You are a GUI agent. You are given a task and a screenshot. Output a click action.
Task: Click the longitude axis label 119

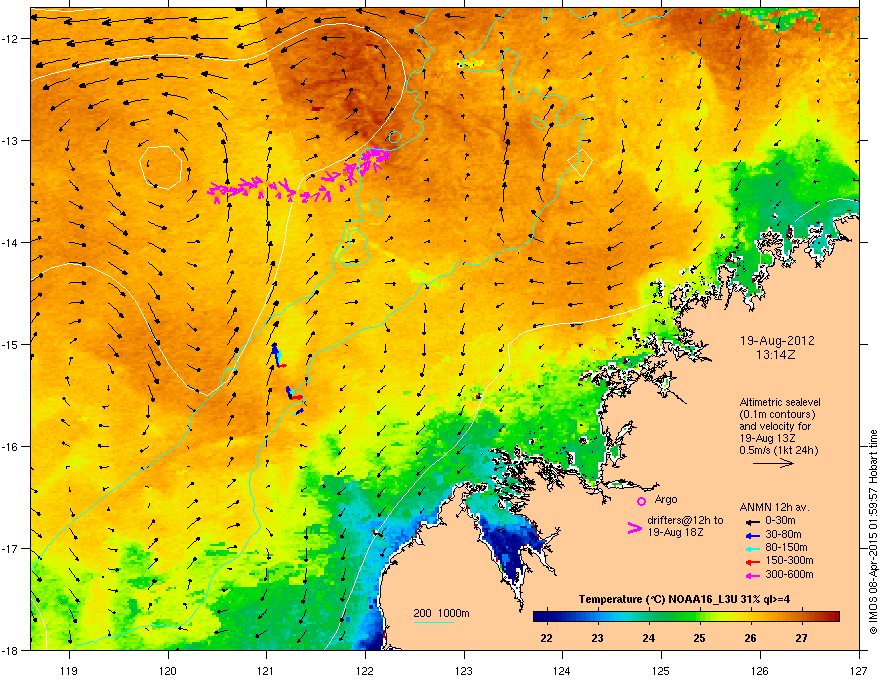pyautogui.click(x=68, y=670)
